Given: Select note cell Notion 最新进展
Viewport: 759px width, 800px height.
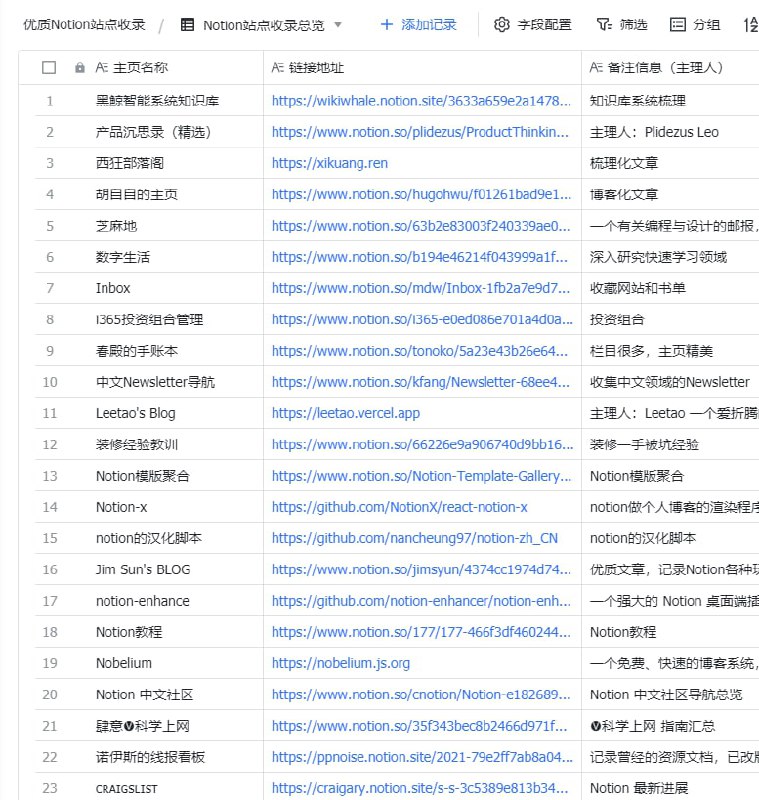Looking at the screenshot, I should click(639, 788).
